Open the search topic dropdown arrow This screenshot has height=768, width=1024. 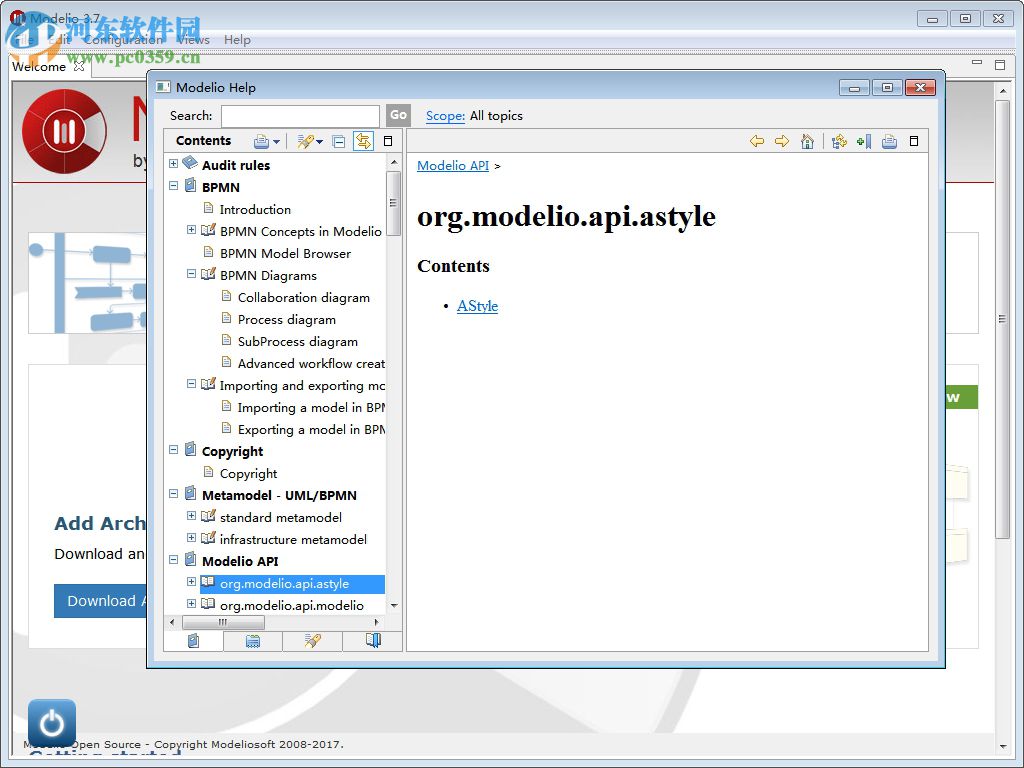(x=320, y=142)
